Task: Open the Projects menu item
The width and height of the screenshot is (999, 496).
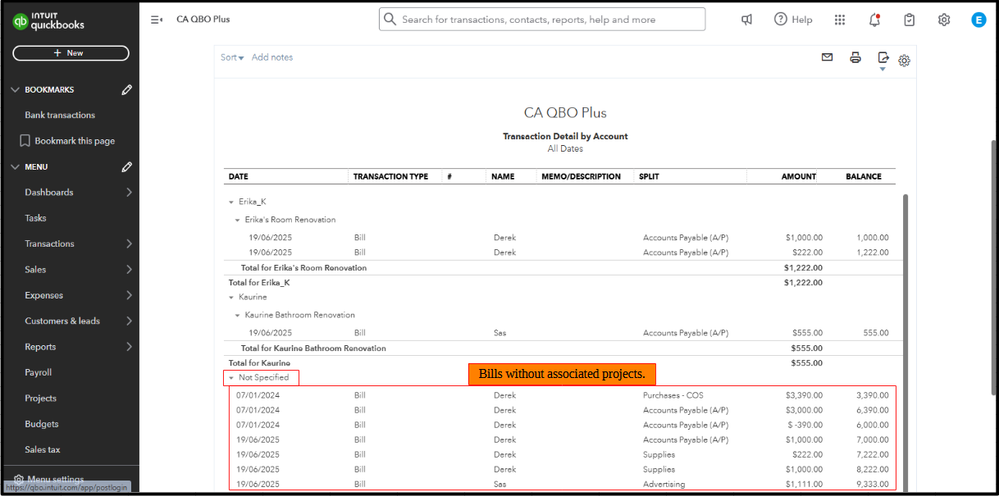Action: pos(41,398)
